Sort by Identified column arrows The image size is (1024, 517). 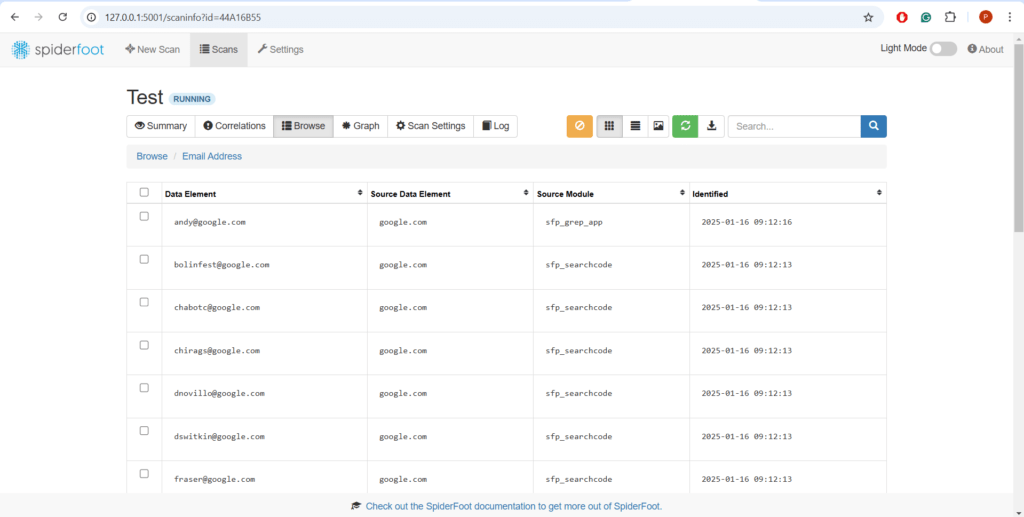[879, 193]
